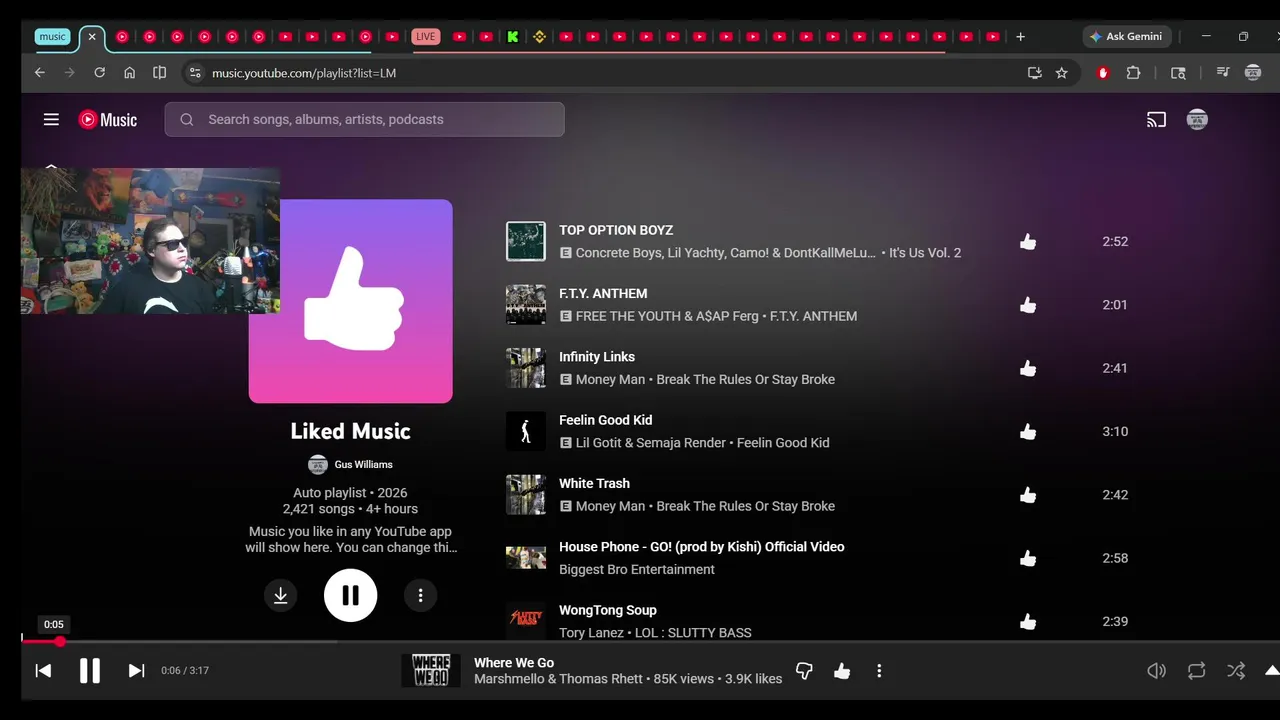Skip to the previous track

[43, 671]
